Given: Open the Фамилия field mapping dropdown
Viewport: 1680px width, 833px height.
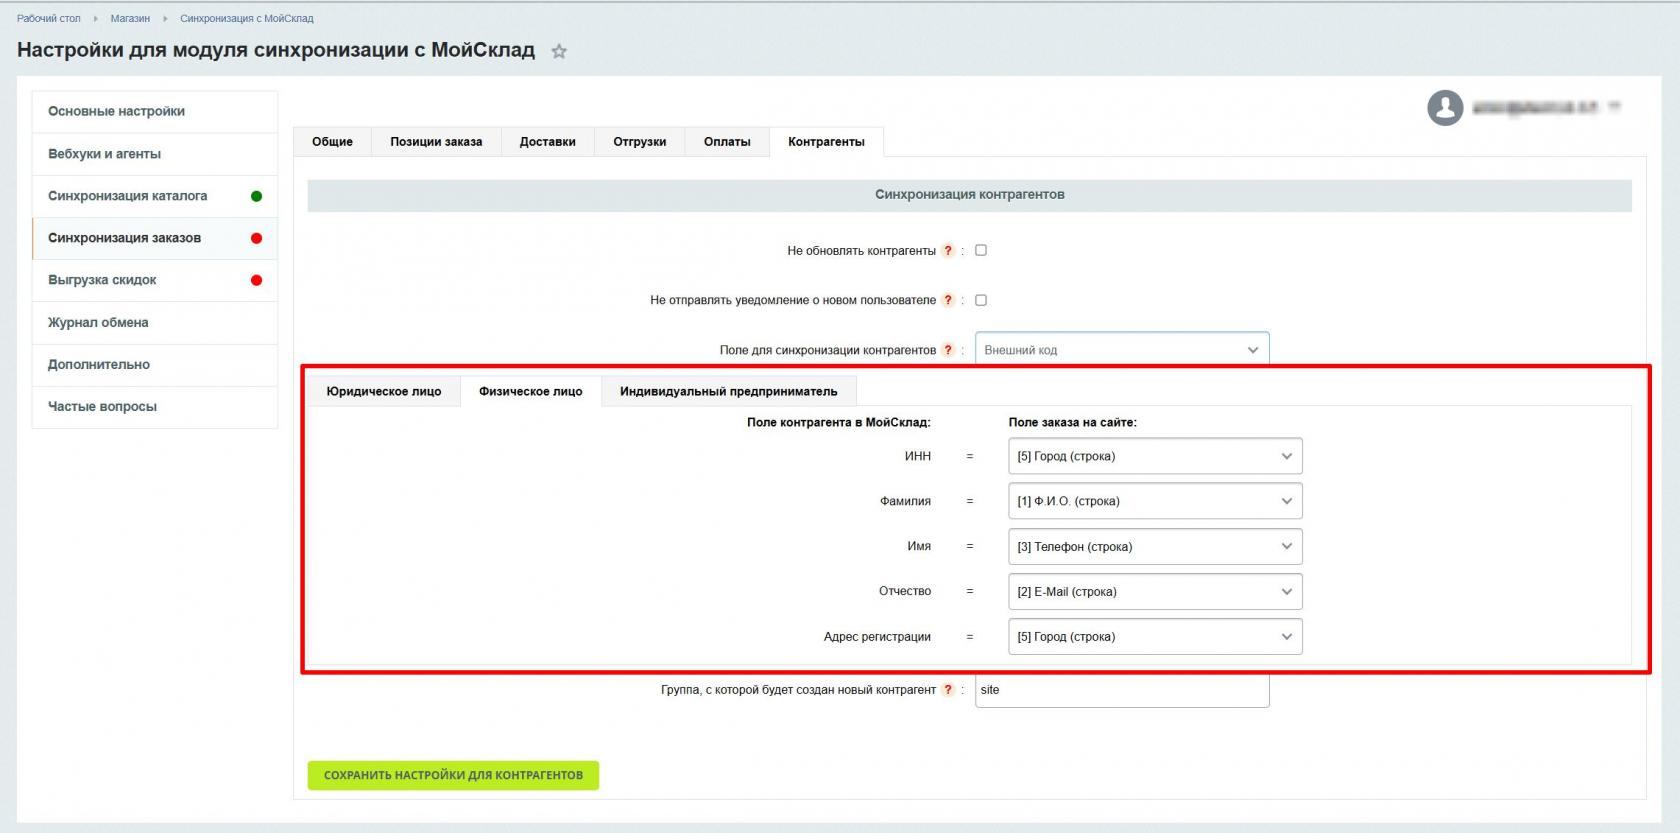Looking at the screenshot, I should click(x=1155, y=501).
